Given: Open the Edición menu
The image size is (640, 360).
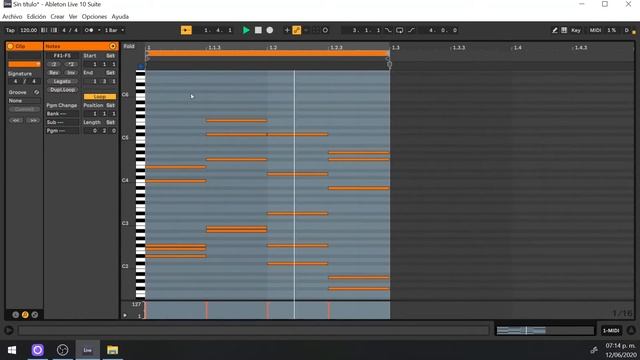Looking at the screenshot, I should pos(36,17).
